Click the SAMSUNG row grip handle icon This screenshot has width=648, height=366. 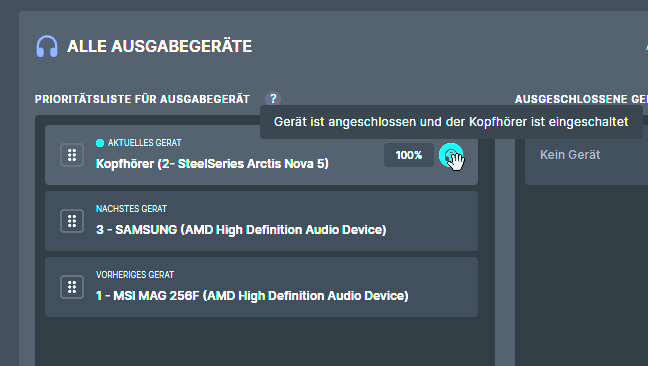[72, 221]
